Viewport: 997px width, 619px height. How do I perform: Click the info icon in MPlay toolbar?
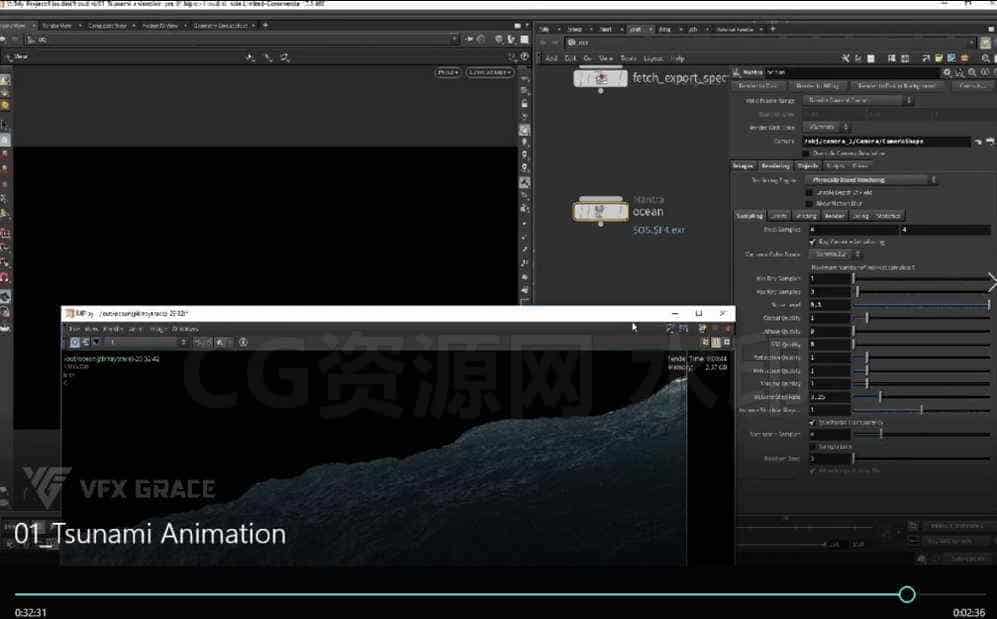click(x=243, y=342)
